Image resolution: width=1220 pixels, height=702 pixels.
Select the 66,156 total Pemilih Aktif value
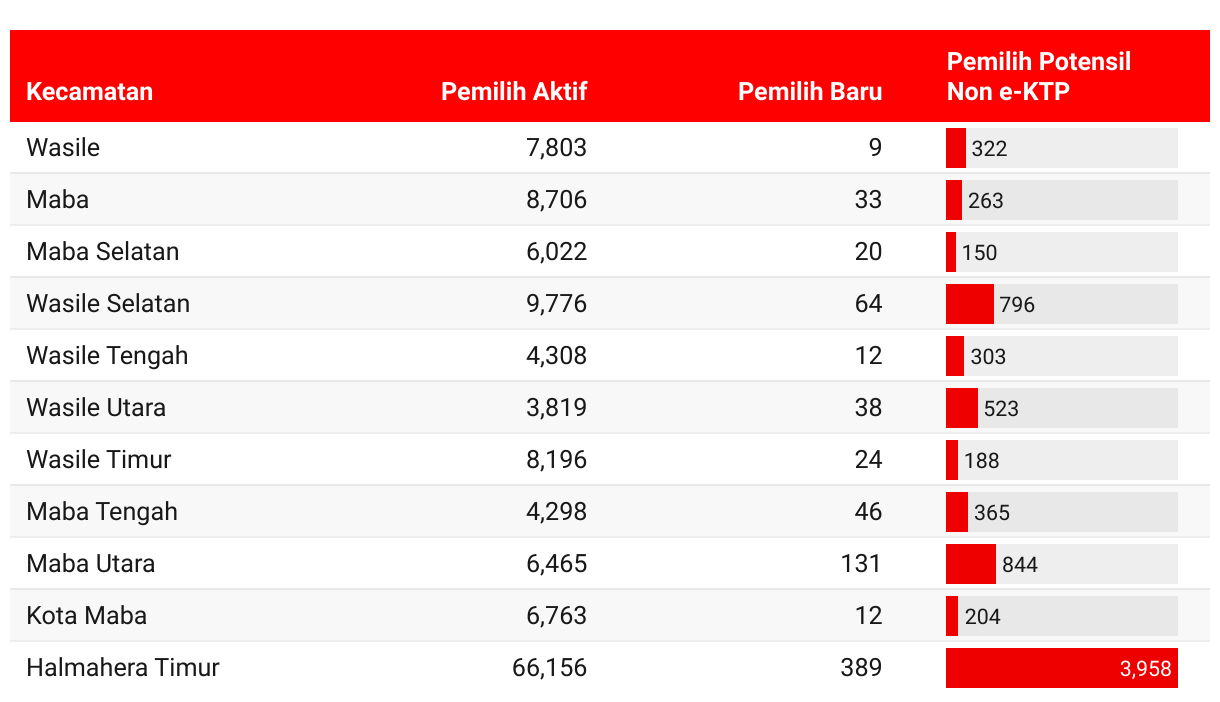(x=549, y=668)
